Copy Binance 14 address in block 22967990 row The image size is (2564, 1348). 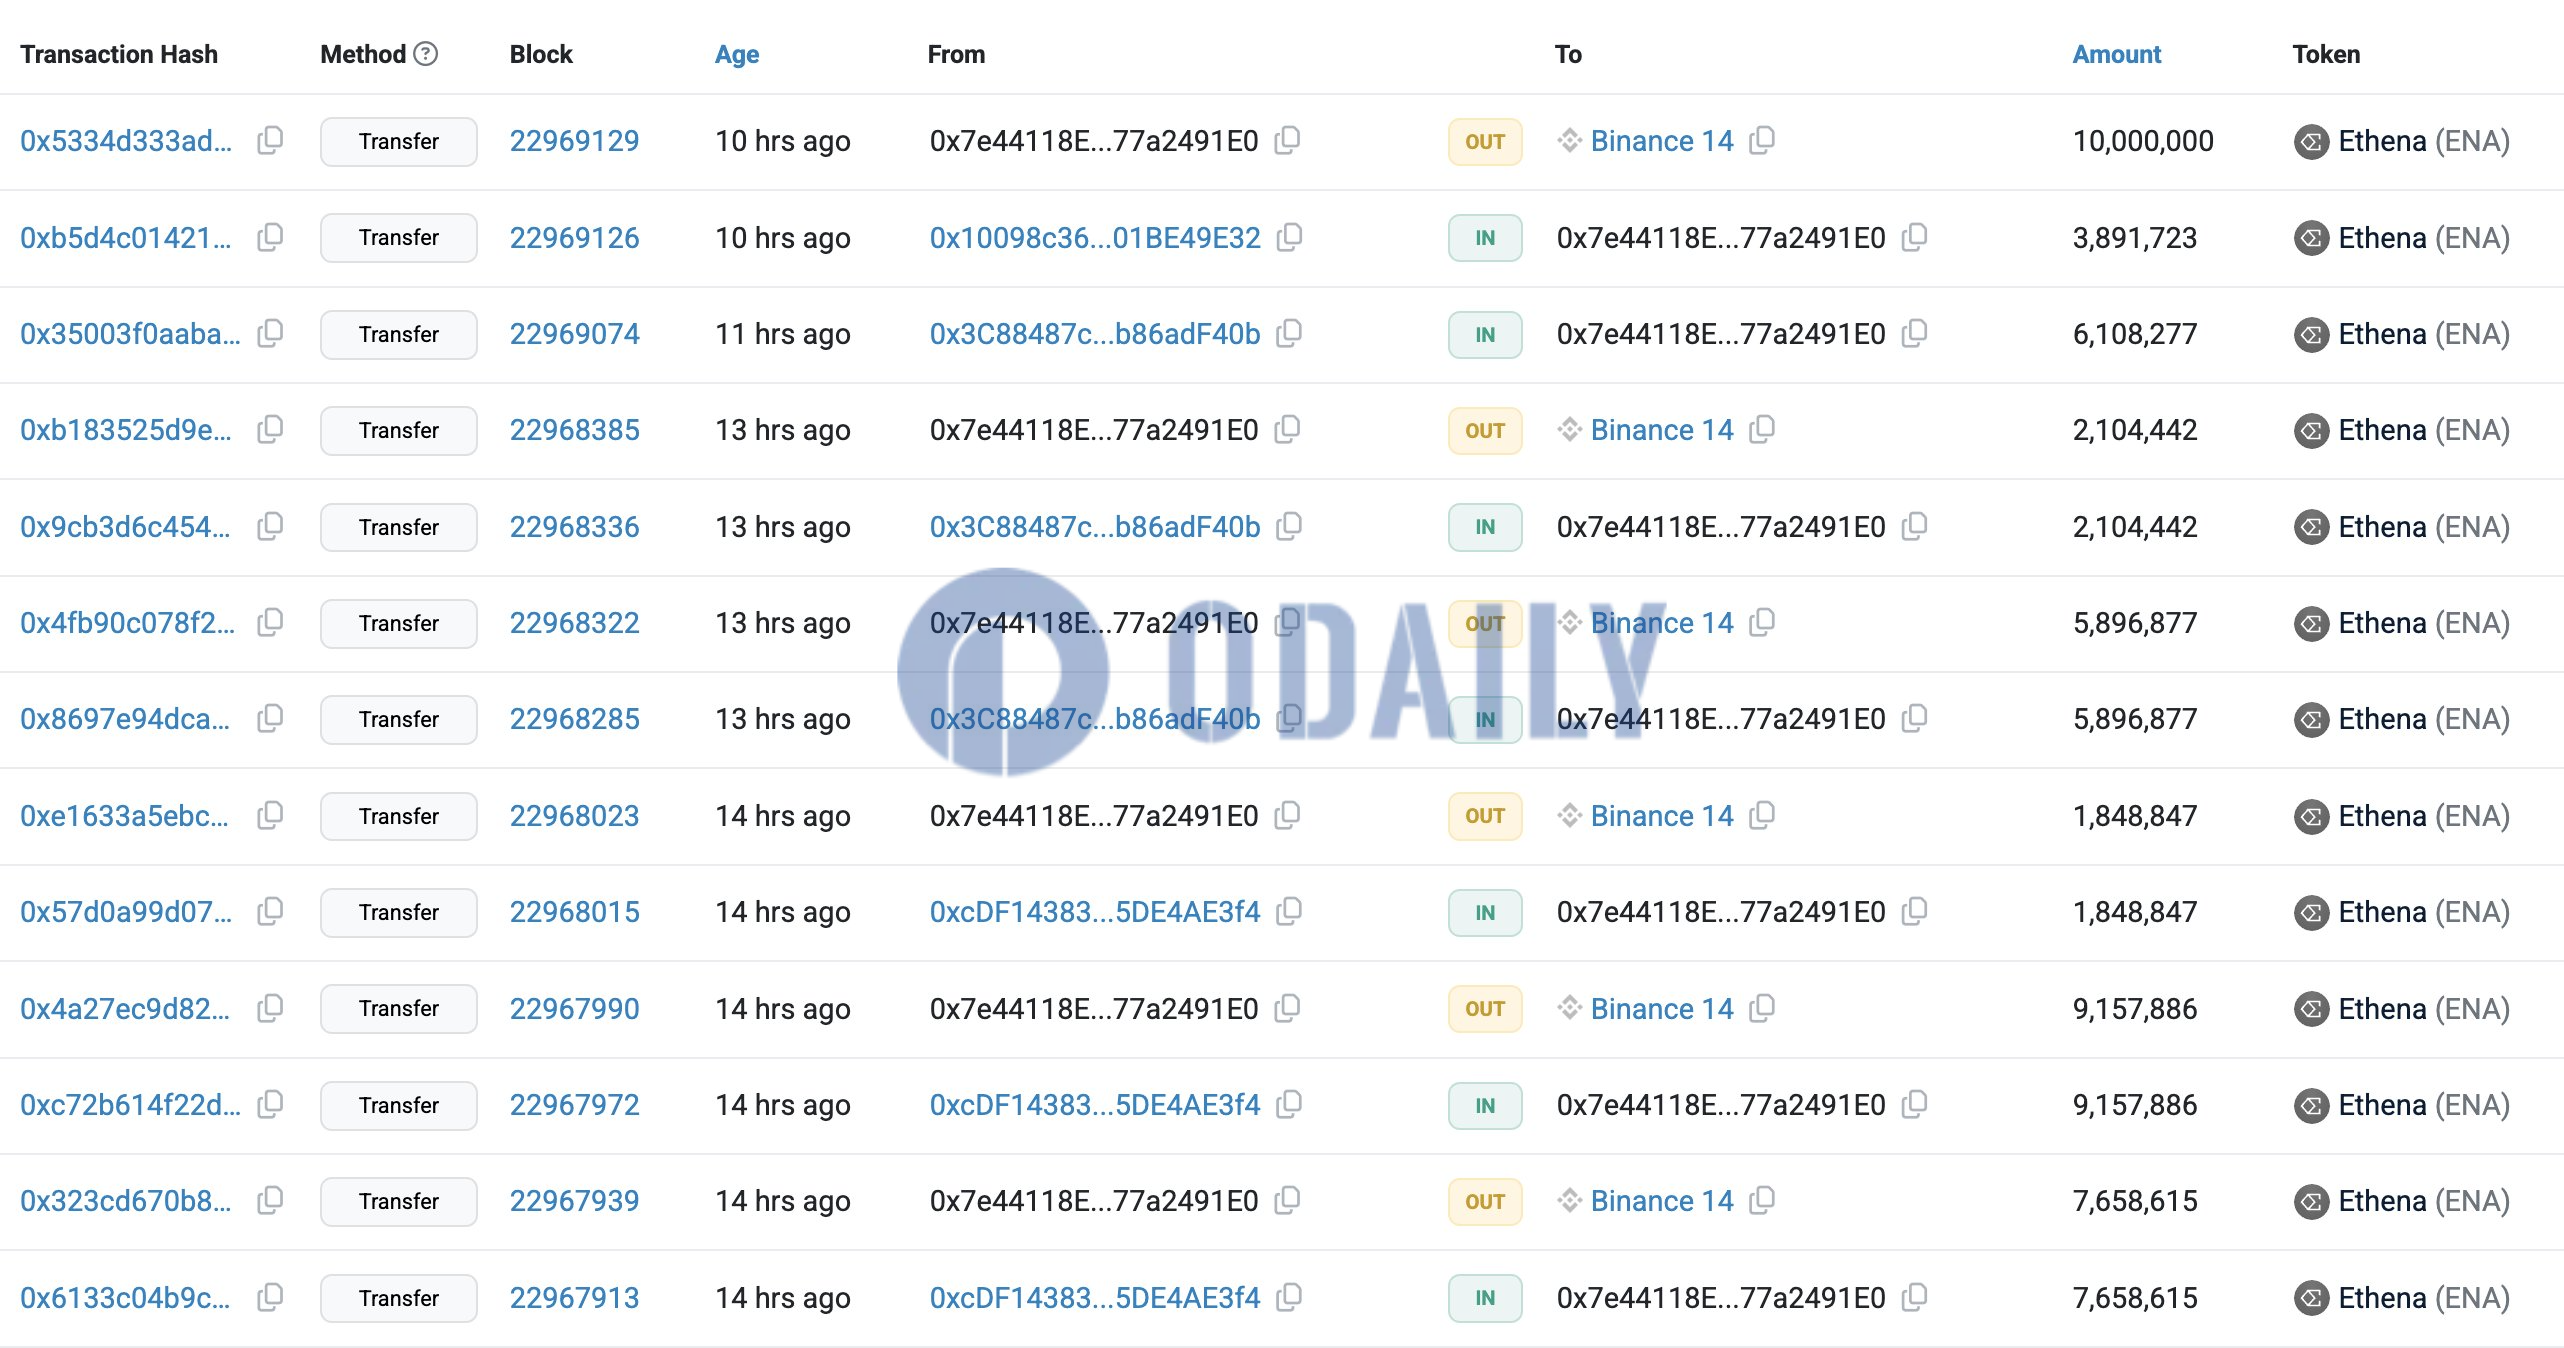point(1762,1009)
